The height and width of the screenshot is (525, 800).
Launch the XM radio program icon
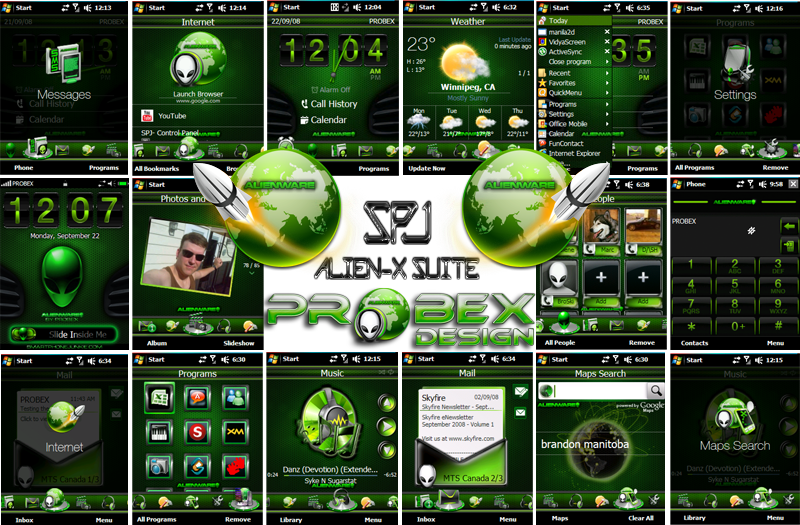[235, 432]
